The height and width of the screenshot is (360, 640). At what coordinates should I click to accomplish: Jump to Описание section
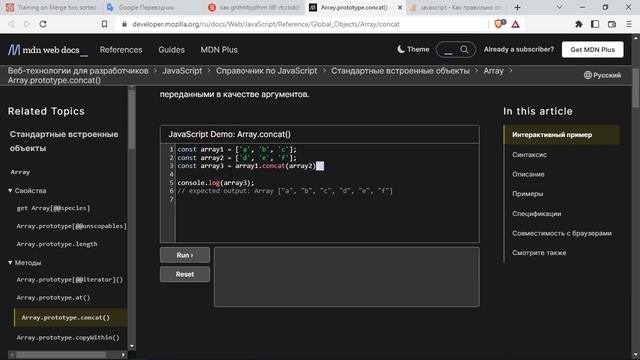(x=528, y=174)
